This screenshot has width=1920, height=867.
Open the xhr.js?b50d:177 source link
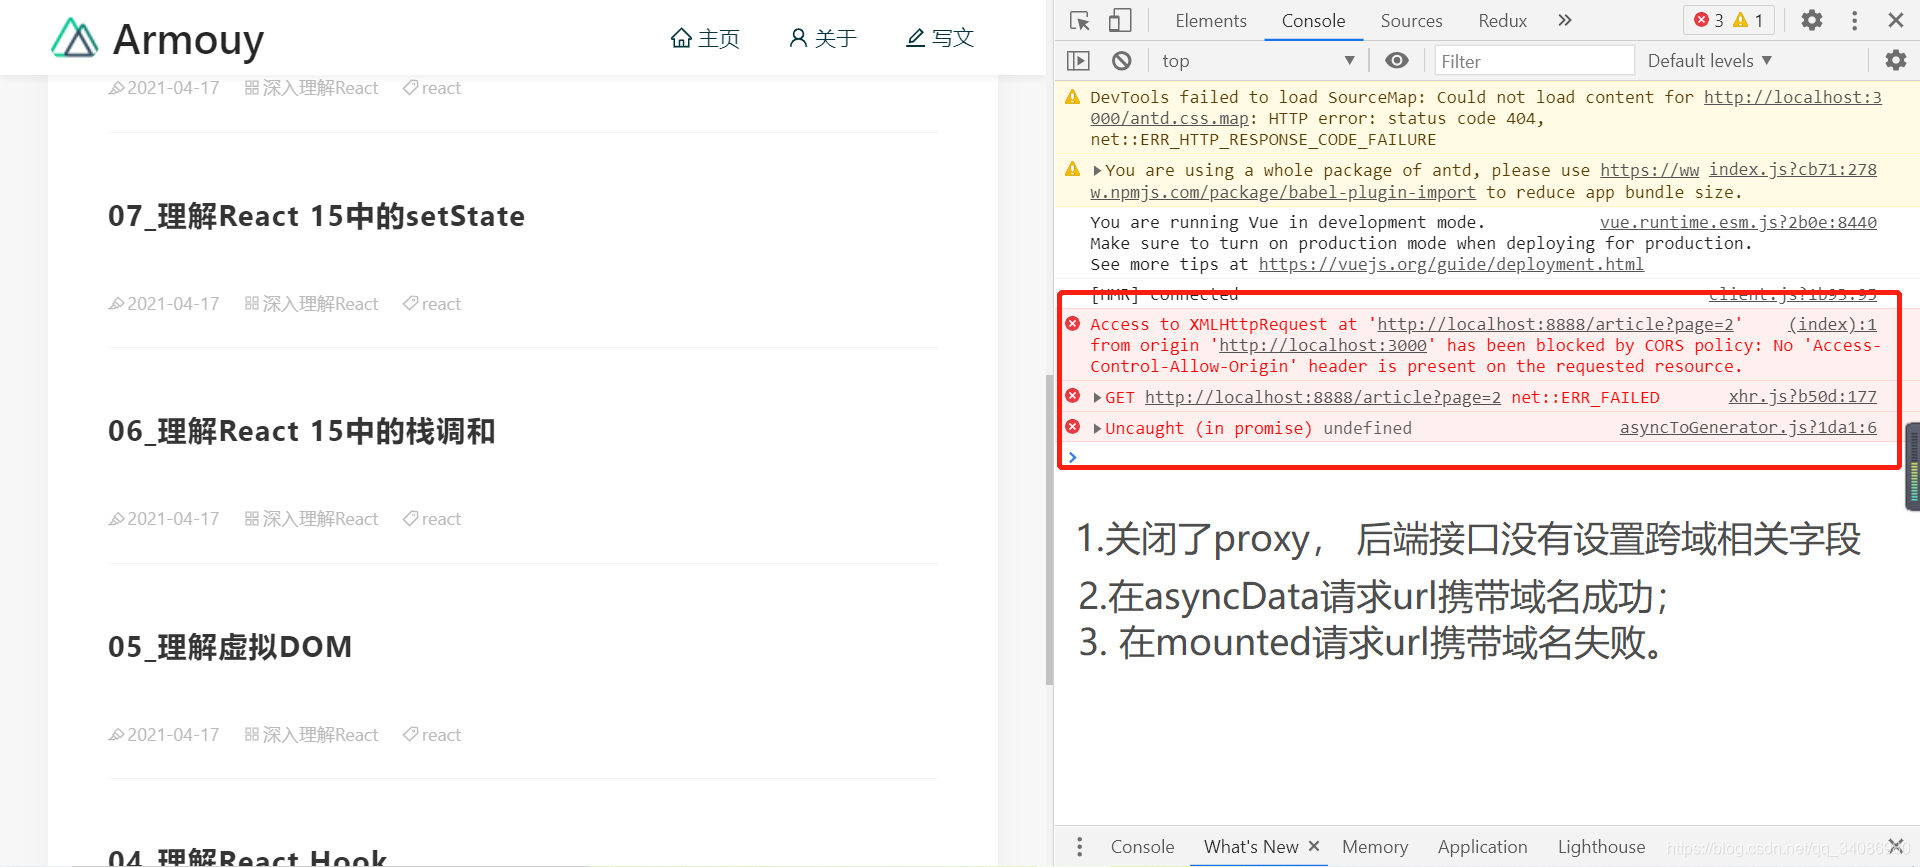coord(1802,397)
